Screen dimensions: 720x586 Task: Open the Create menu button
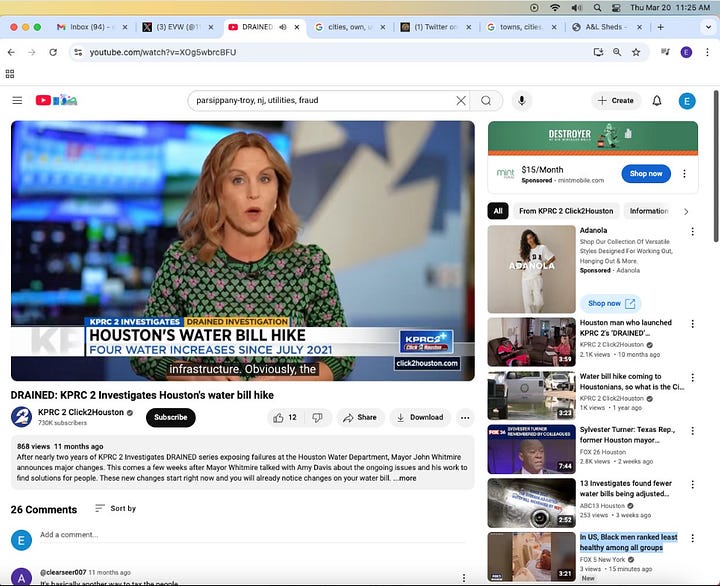615,101
